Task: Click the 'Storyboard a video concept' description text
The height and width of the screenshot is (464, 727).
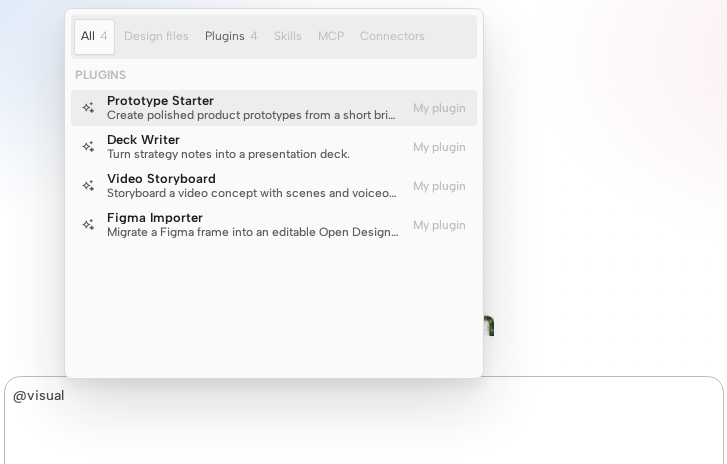Action: [x=252, y=193]
